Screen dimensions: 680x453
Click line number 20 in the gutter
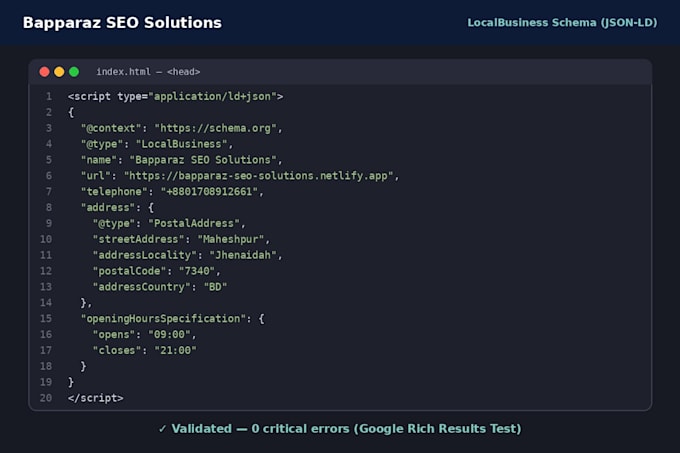point(46,398)
